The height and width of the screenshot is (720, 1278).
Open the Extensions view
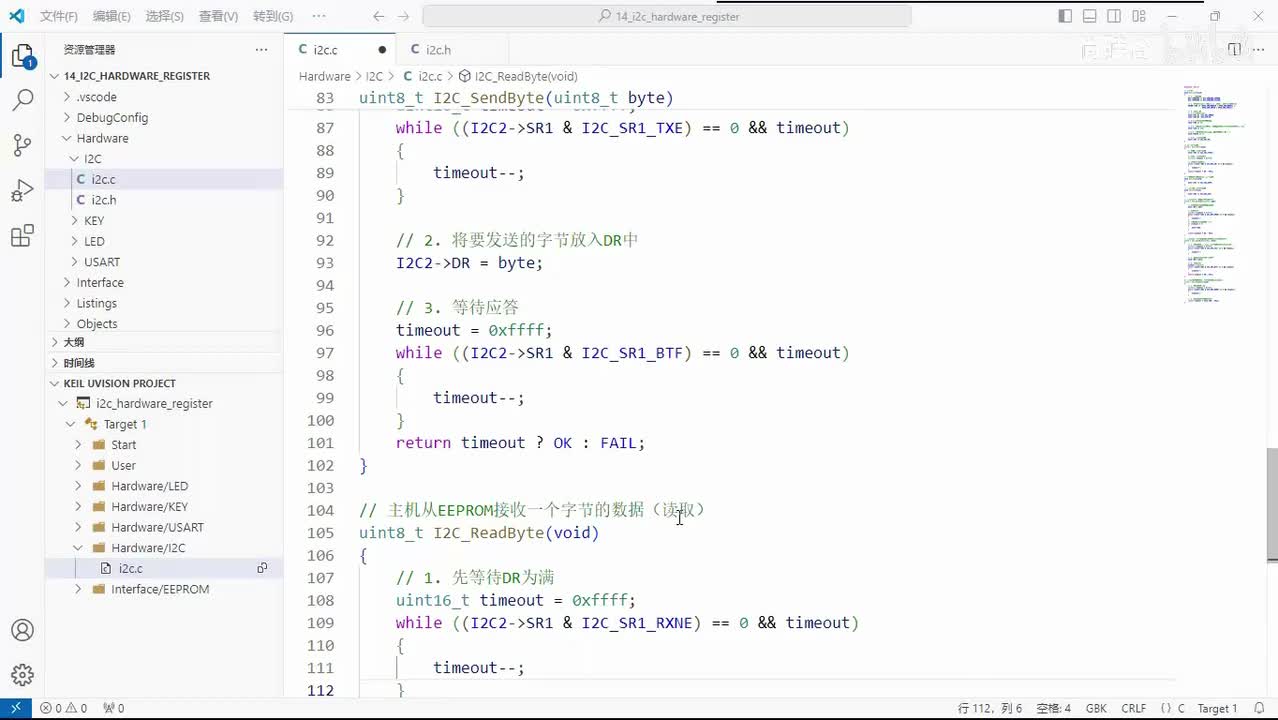(22, 236)
